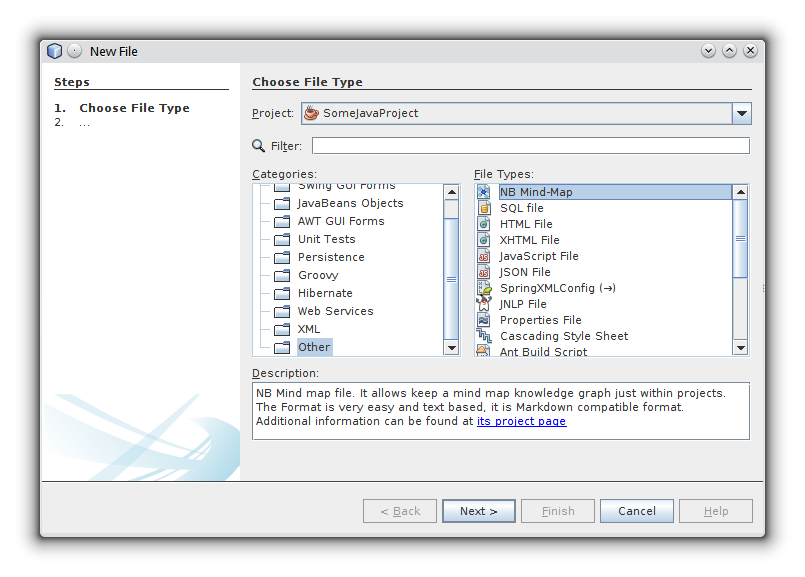Select the Hibernate category

pyautogui.click(x=325, y=293)
